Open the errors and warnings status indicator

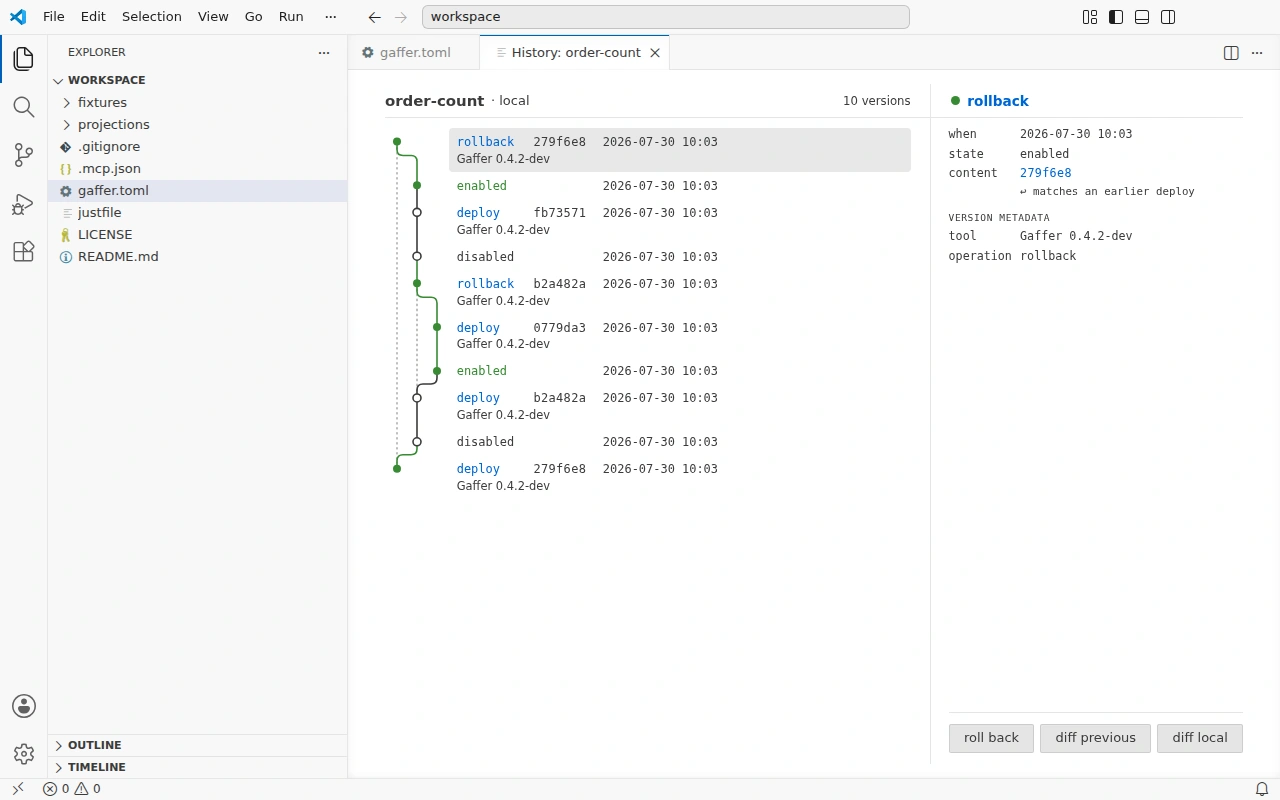point(72,789)
